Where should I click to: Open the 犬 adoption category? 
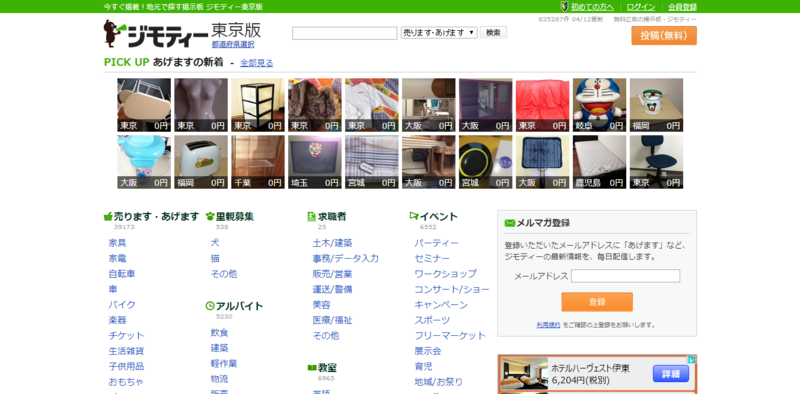coord(215,243)
